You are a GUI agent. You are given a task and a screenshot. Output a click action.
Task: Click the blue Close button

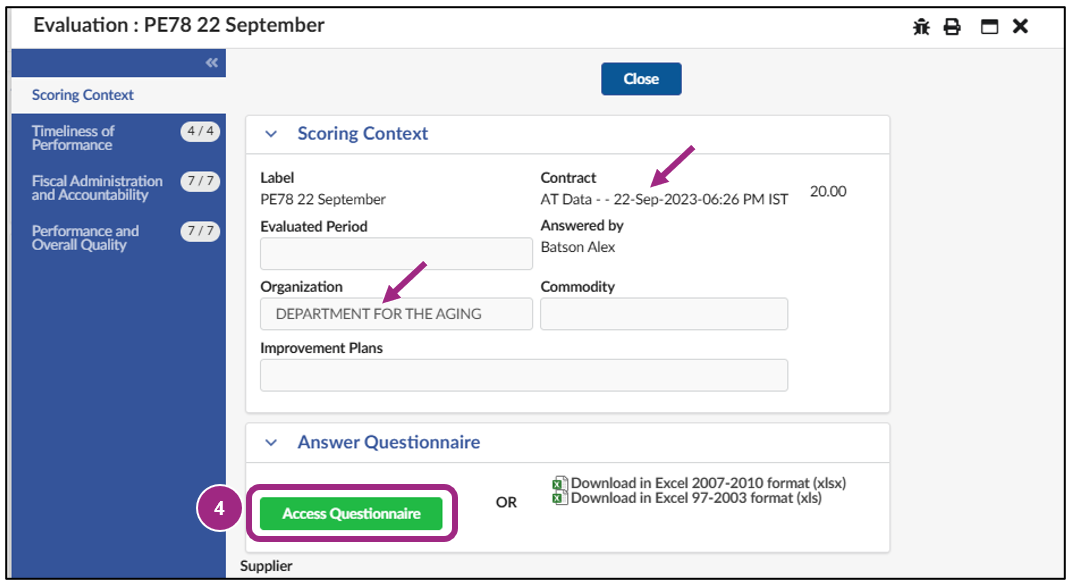[x=641, y=78]
